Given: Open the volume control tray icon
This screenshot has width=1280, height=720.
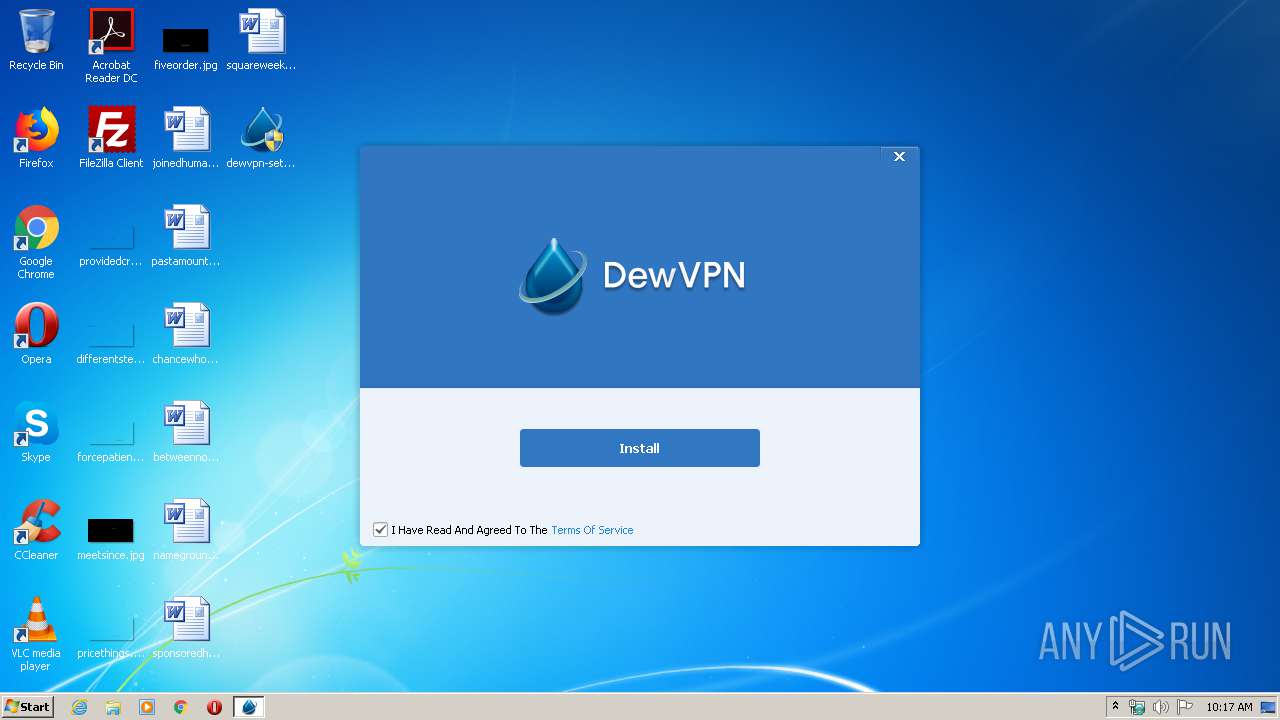Looking at the screenshot, I should [1160, 707].
